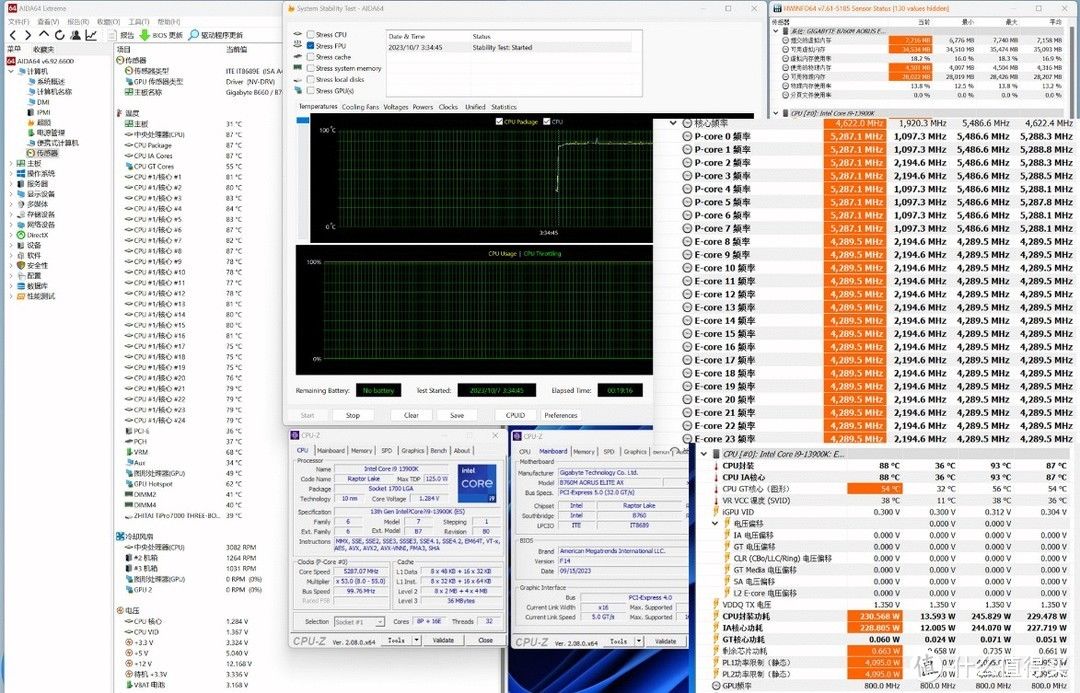Click the AIDA64 Extreme title bar logo
Image resolution: width=1080 pixels, height=693 pixels.
click(x=12, y=8)
